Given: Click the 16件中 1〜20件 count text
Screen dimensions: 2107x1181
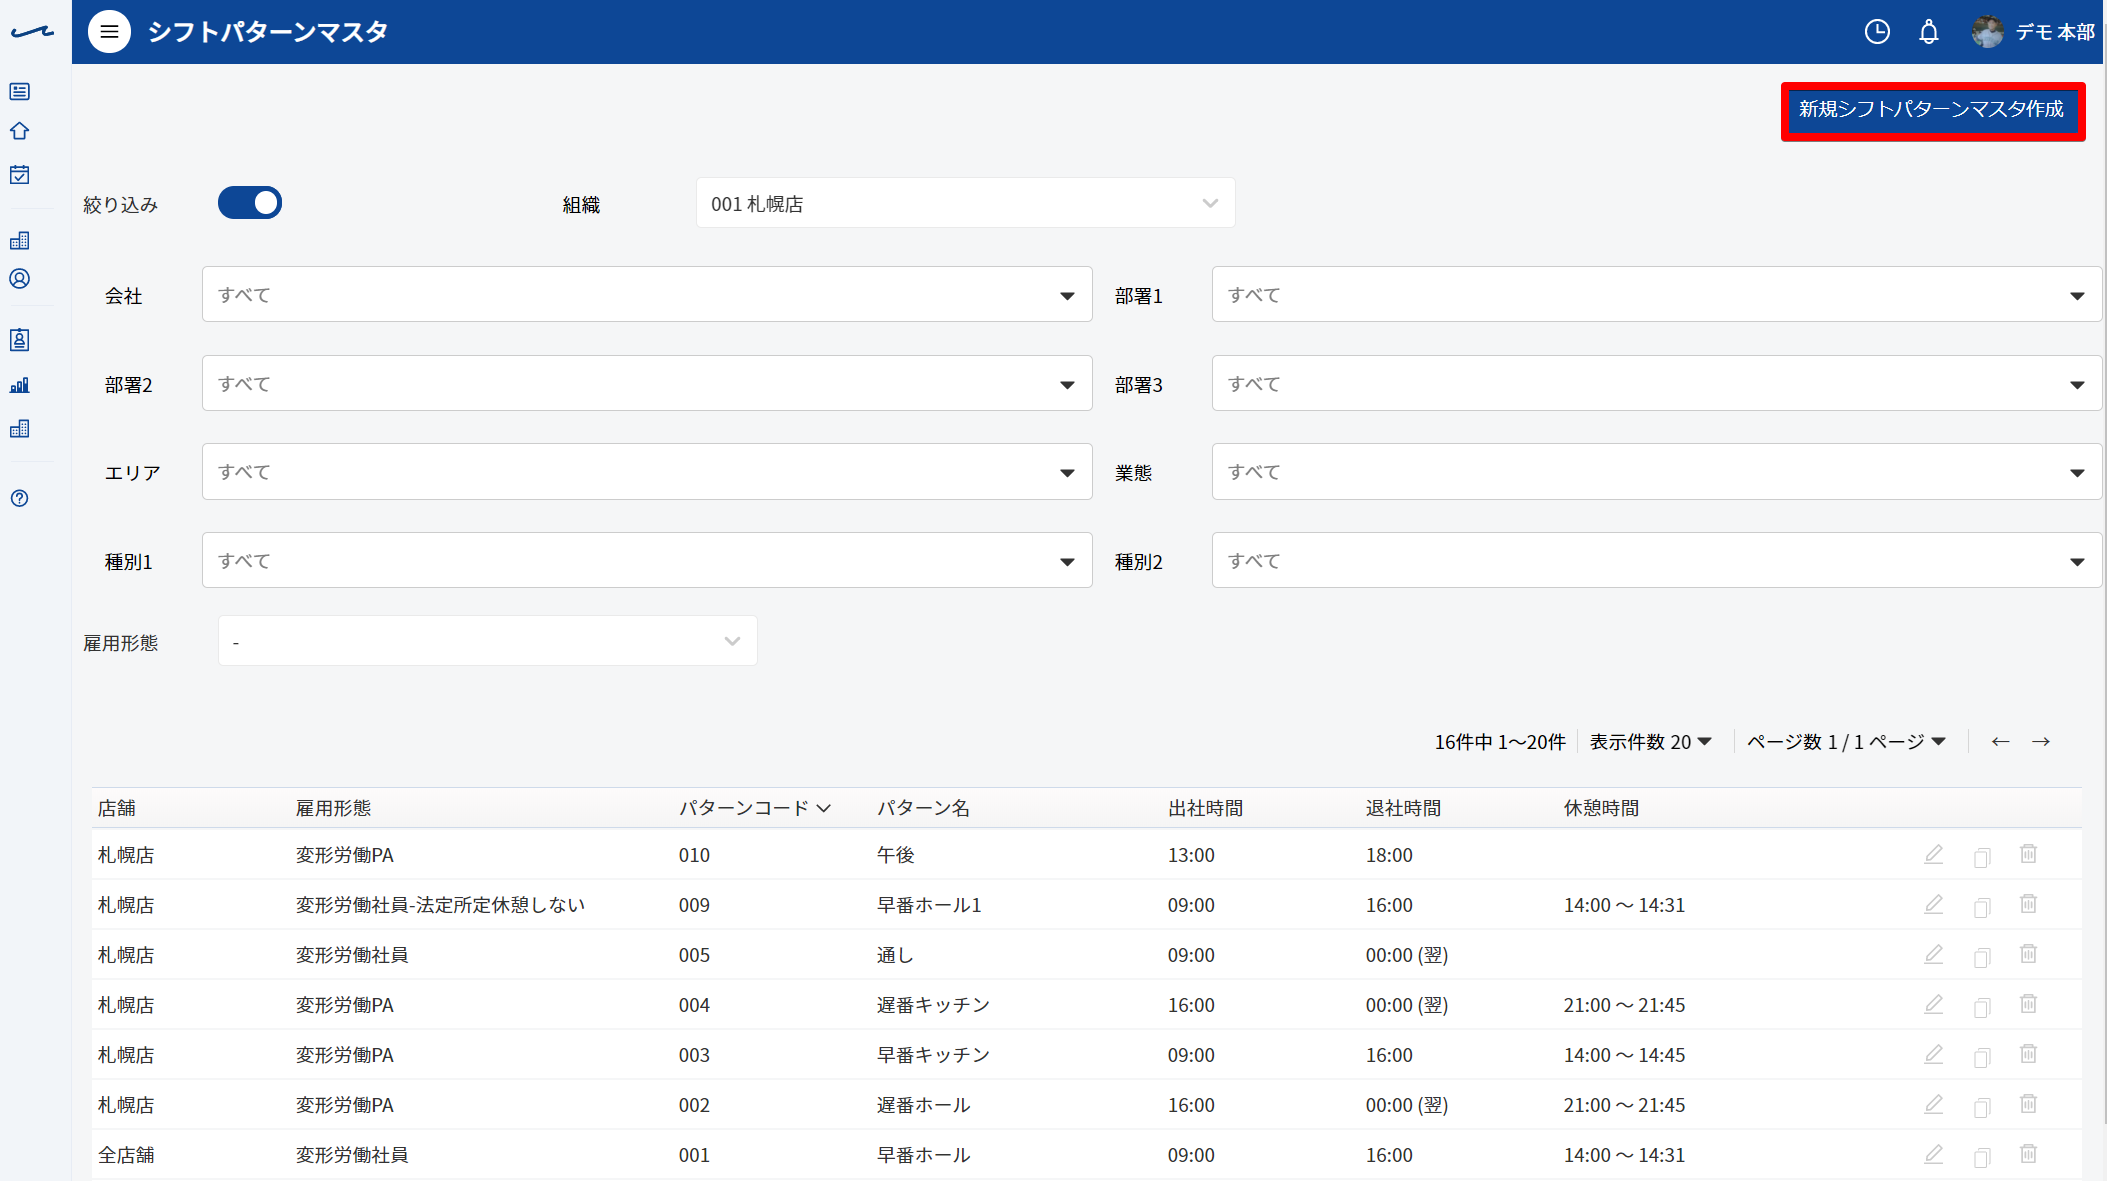Looking at the screenshot, I should coord(1500,742).
